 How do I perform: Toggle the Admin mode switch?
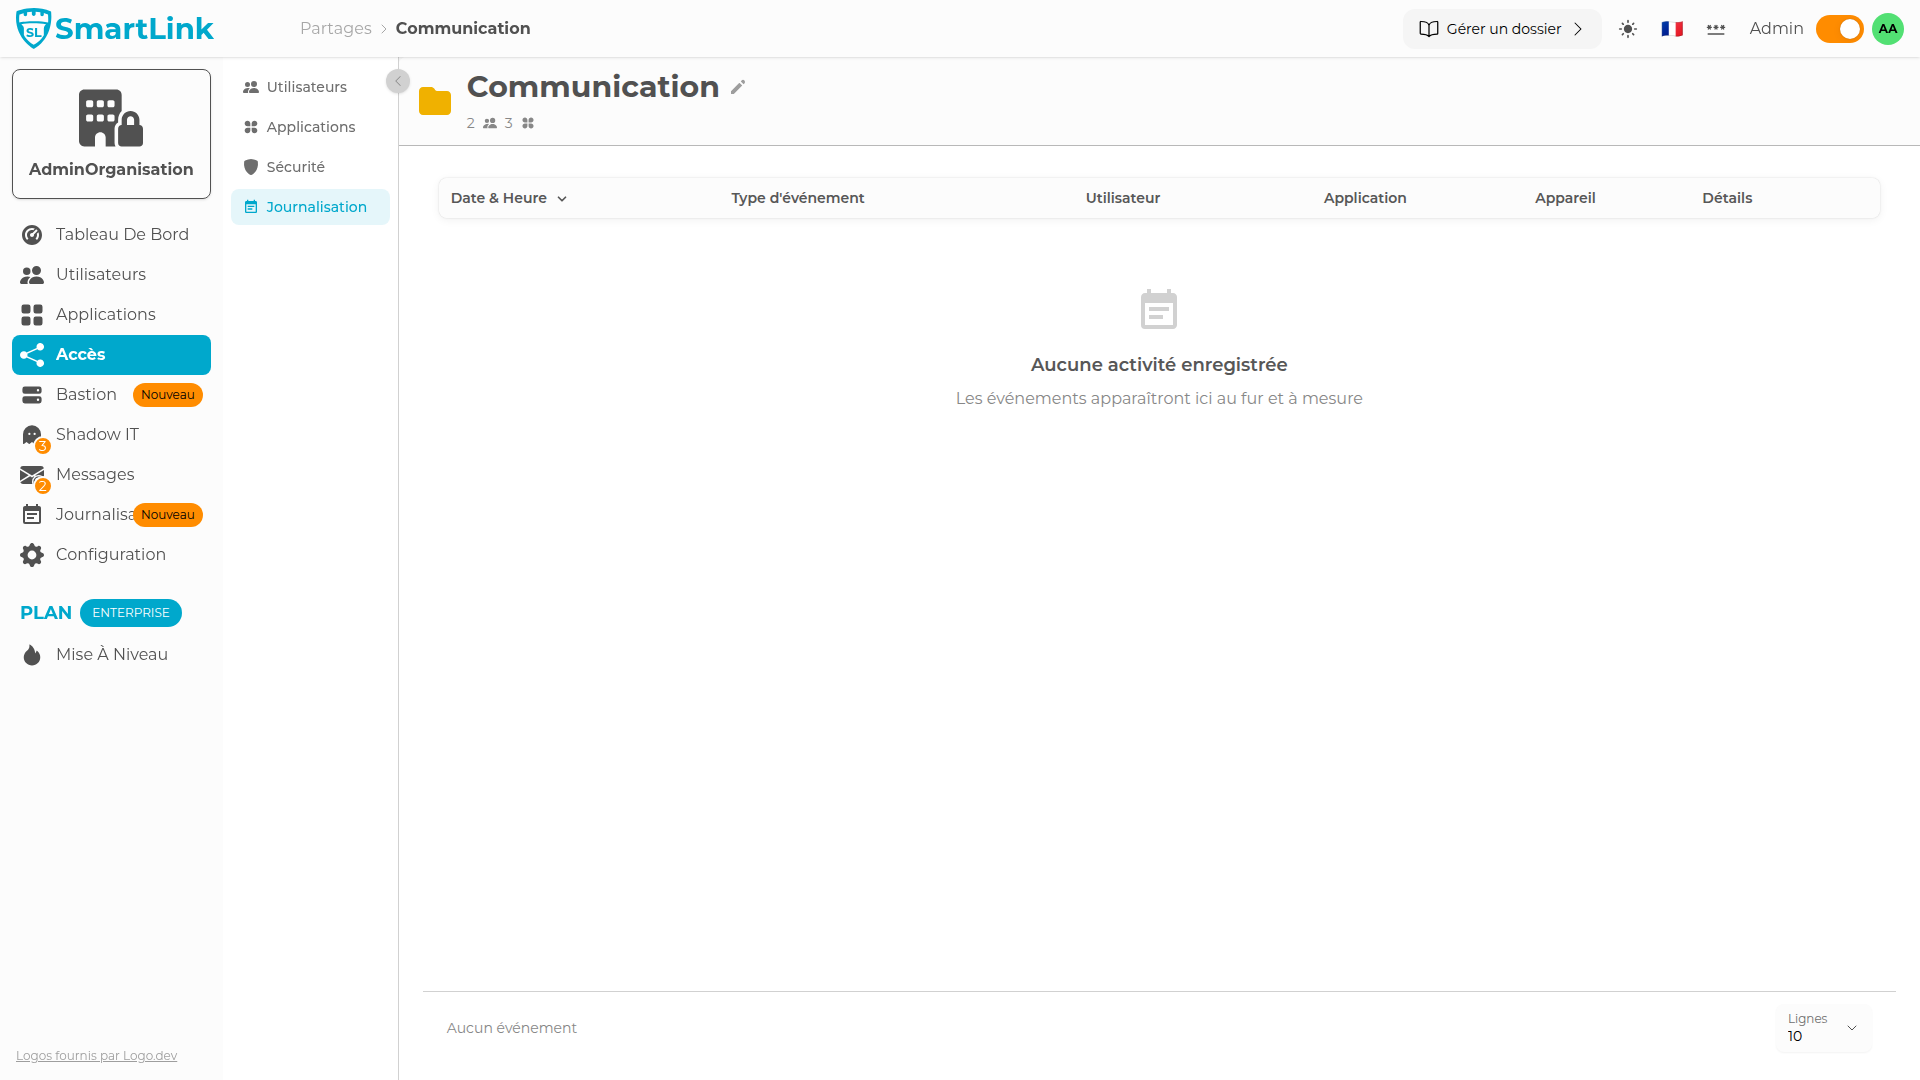[1839, 29]
